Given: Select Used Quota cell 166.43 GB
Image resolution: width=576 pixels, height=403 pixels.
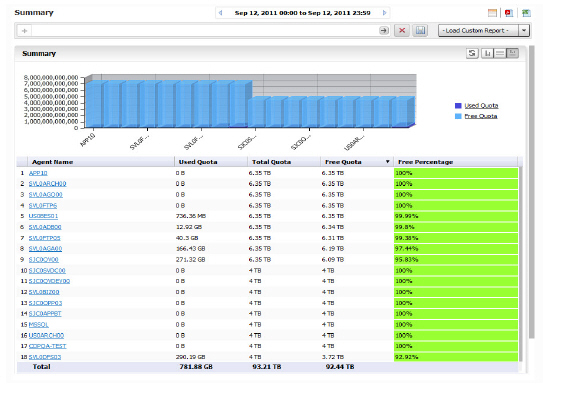Looking at the screenshot, I should (190, 249).
